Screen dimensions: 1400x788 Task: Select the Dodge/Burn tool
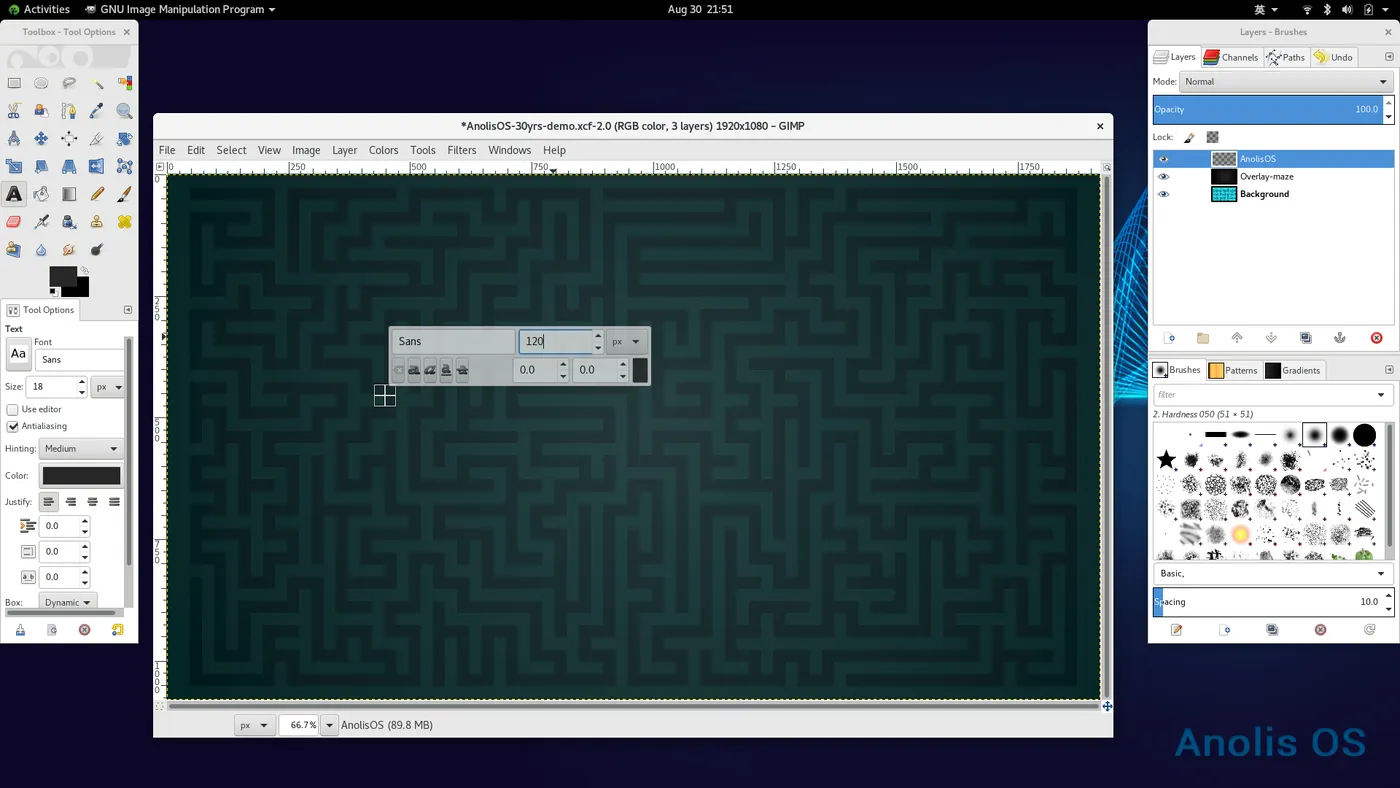97,249
